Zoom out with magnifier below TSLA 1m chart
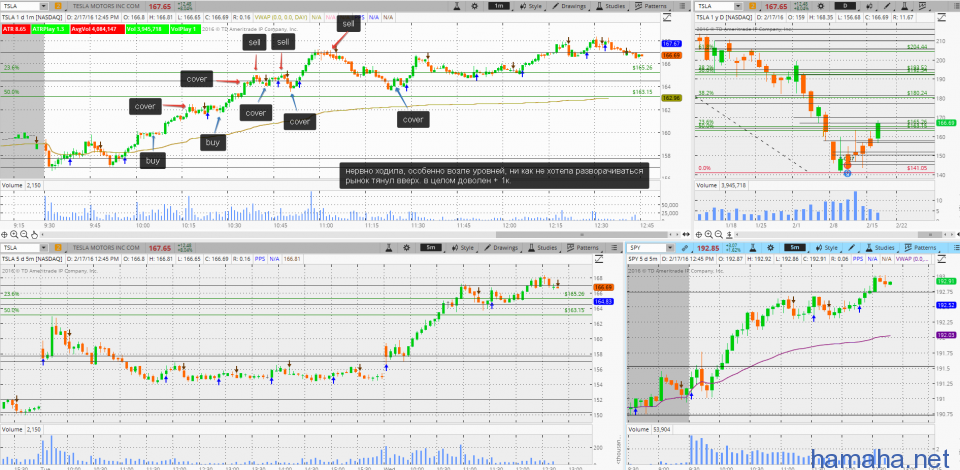The image size is (960, 470). coord(24,234)
